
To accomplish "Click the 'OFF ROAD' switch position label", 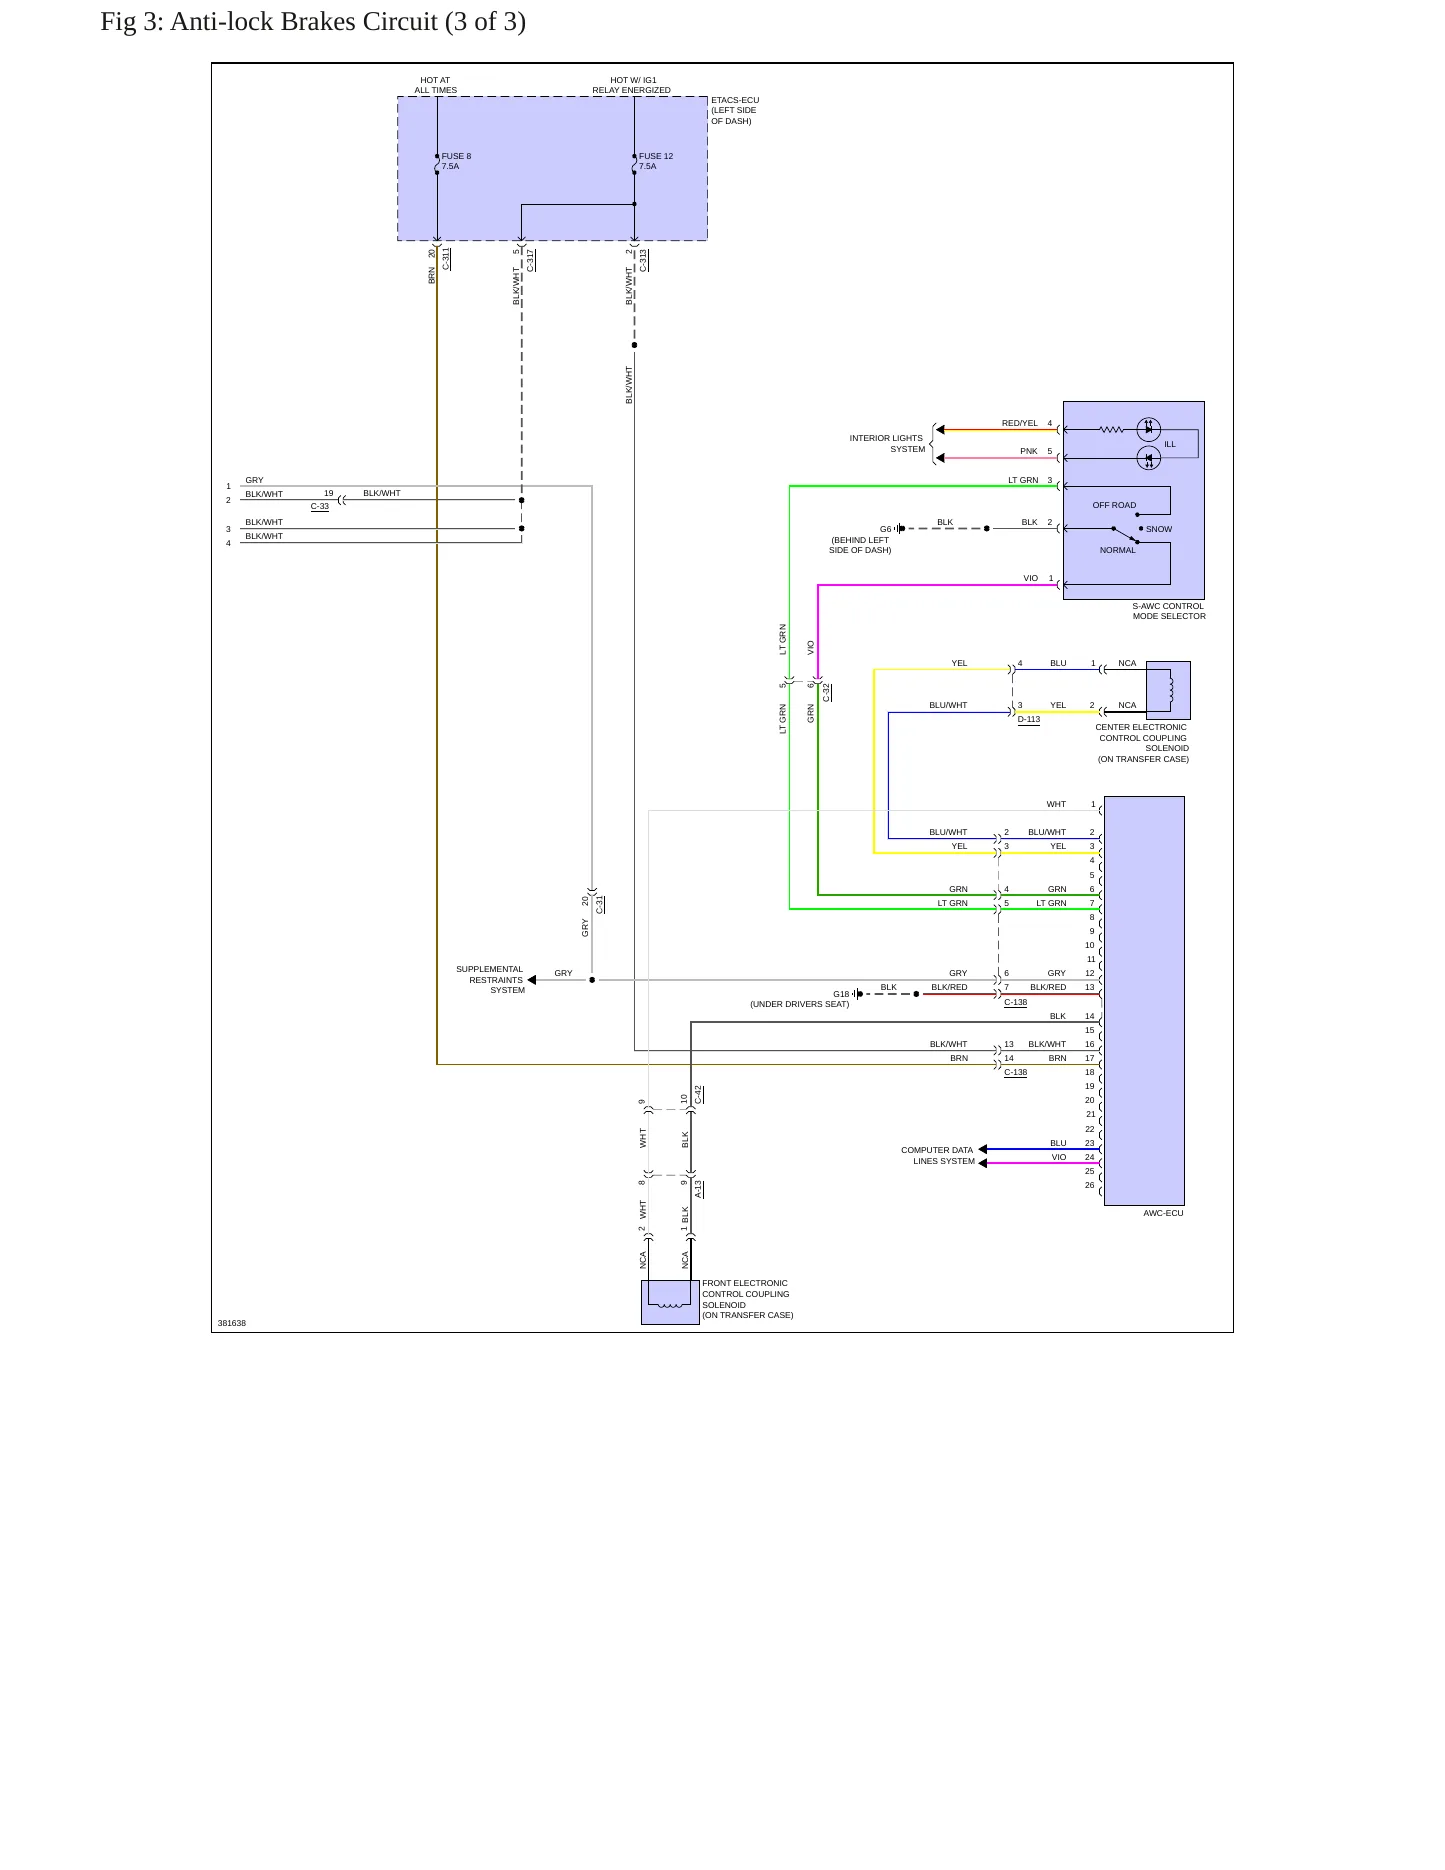I will (x=1114, y=505).
